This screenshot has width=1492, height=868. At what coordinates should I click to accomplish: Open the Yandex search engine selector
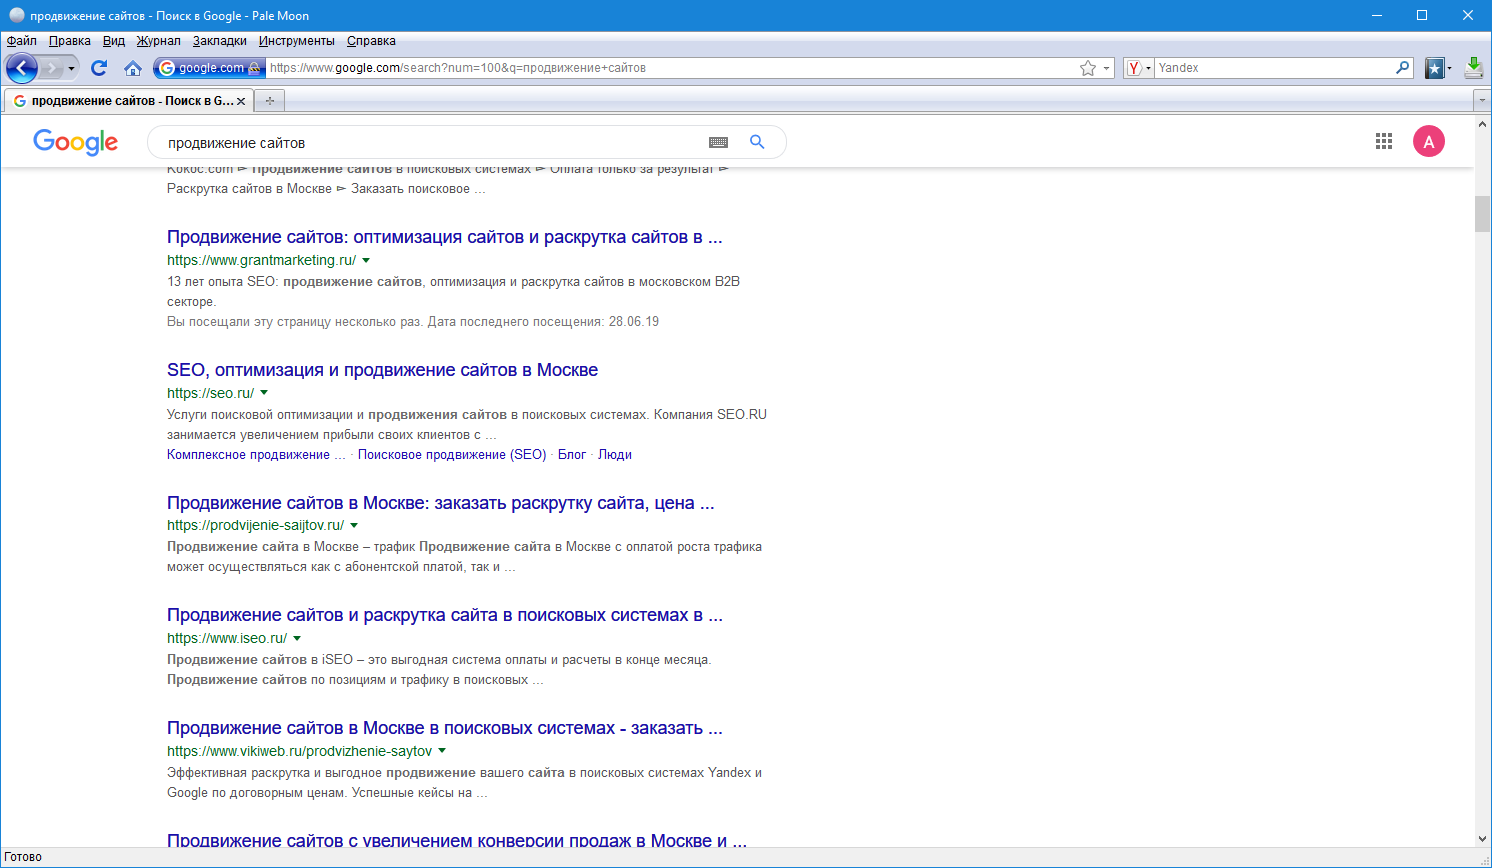1138,68
